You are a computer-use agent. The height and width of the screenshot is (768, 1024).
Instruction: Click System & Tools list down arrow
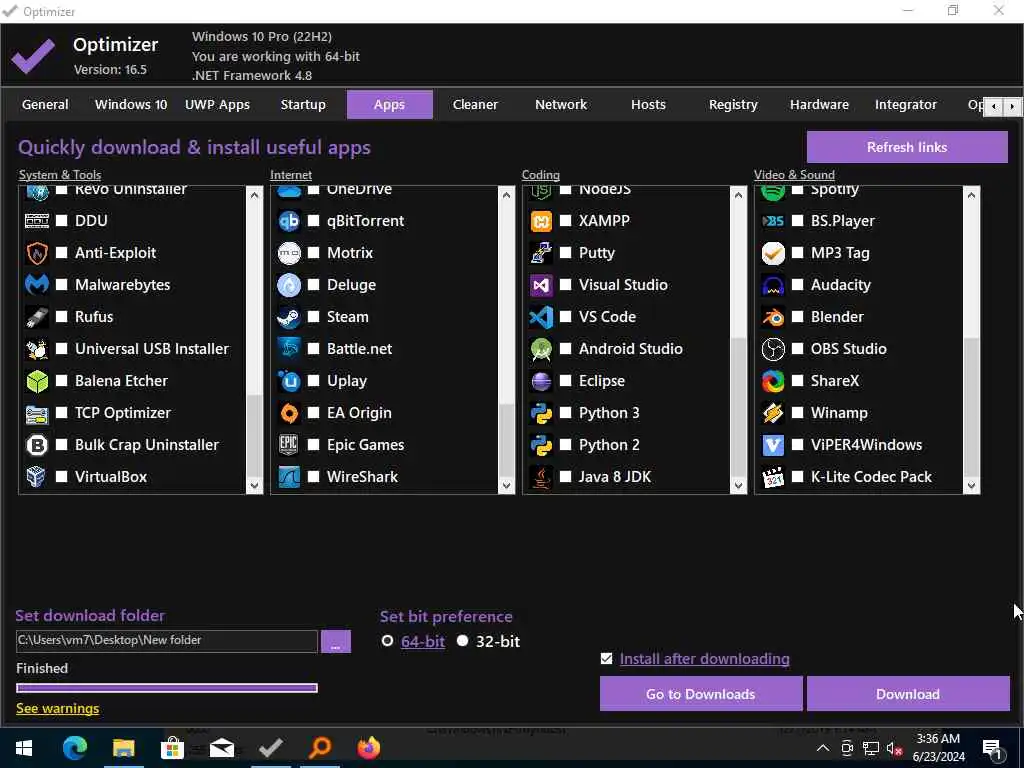pyautogui.click(x=255, y=485)
